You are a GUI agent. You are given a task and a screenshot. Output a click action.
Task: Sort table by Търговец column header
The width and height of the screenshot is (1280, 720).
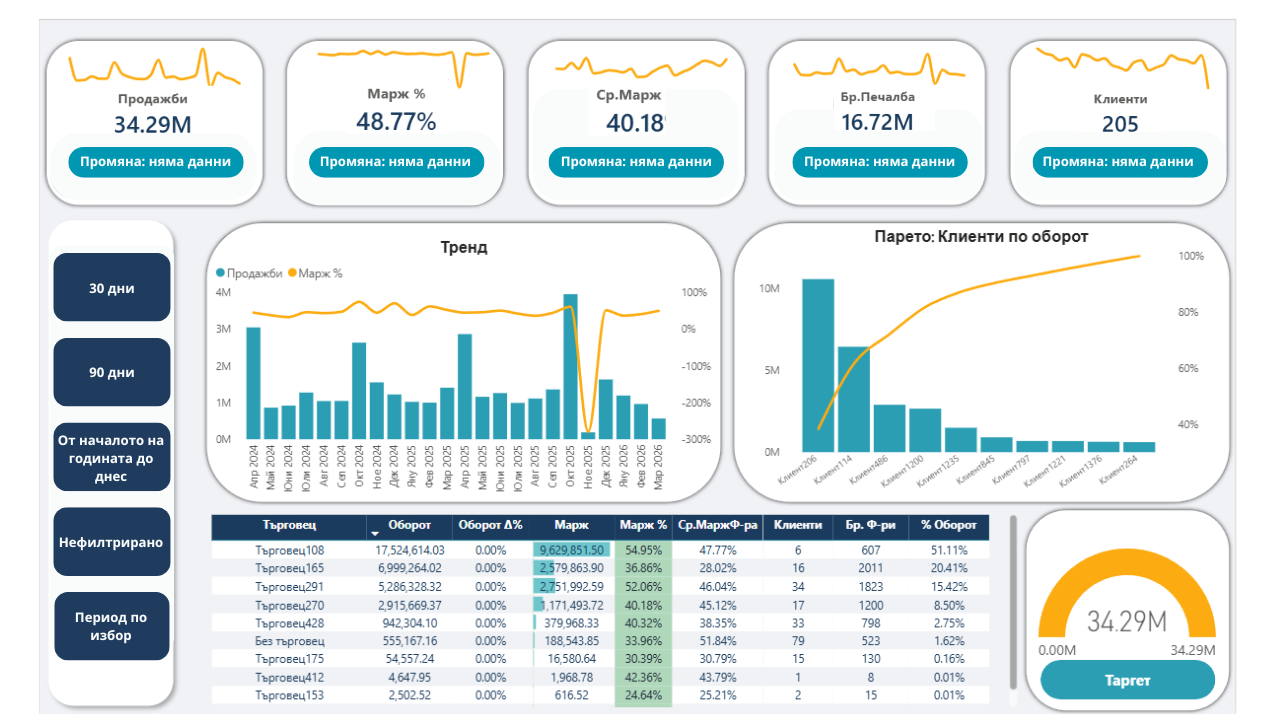tap(289, 525)
